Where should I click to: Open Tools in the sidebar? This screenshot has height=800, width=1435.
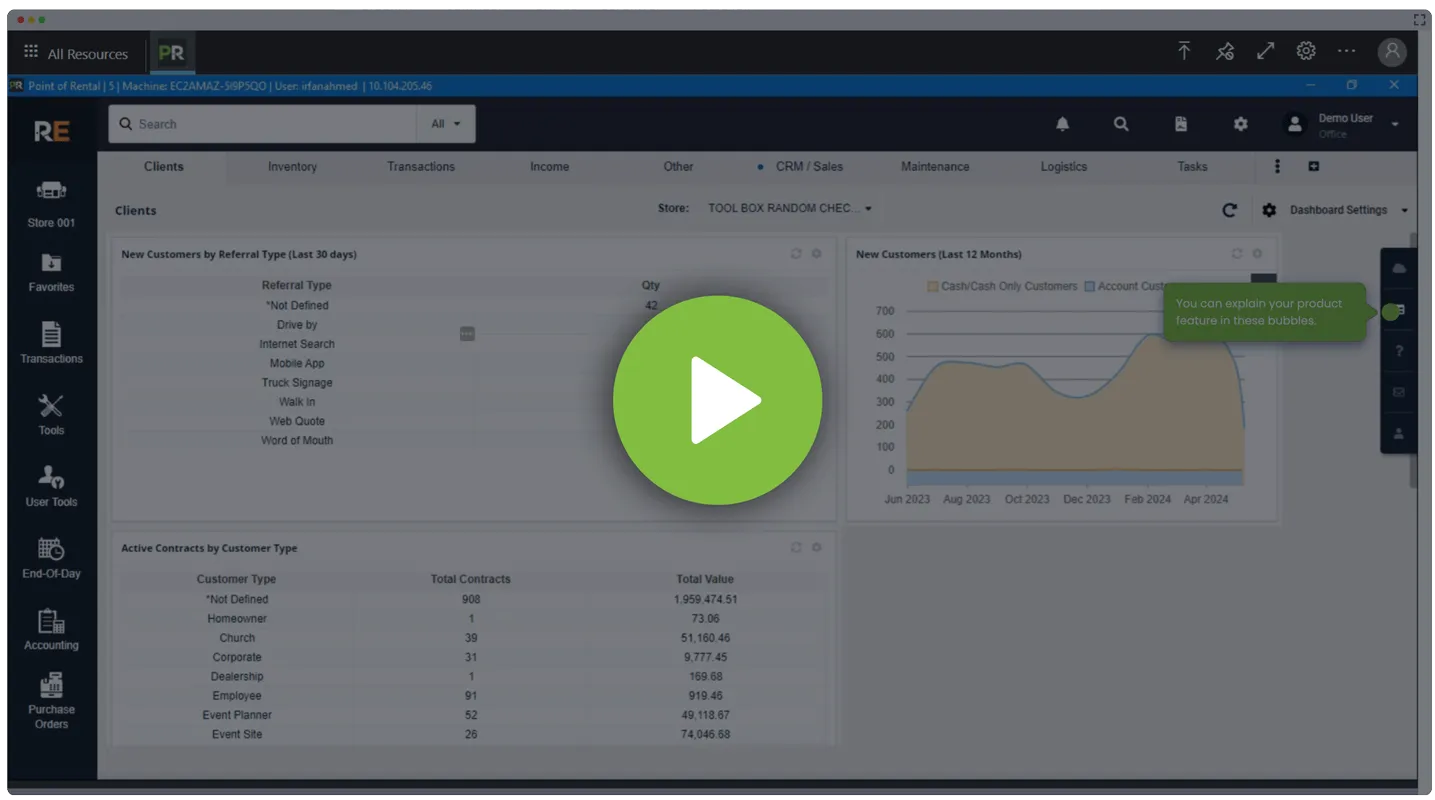51,415
